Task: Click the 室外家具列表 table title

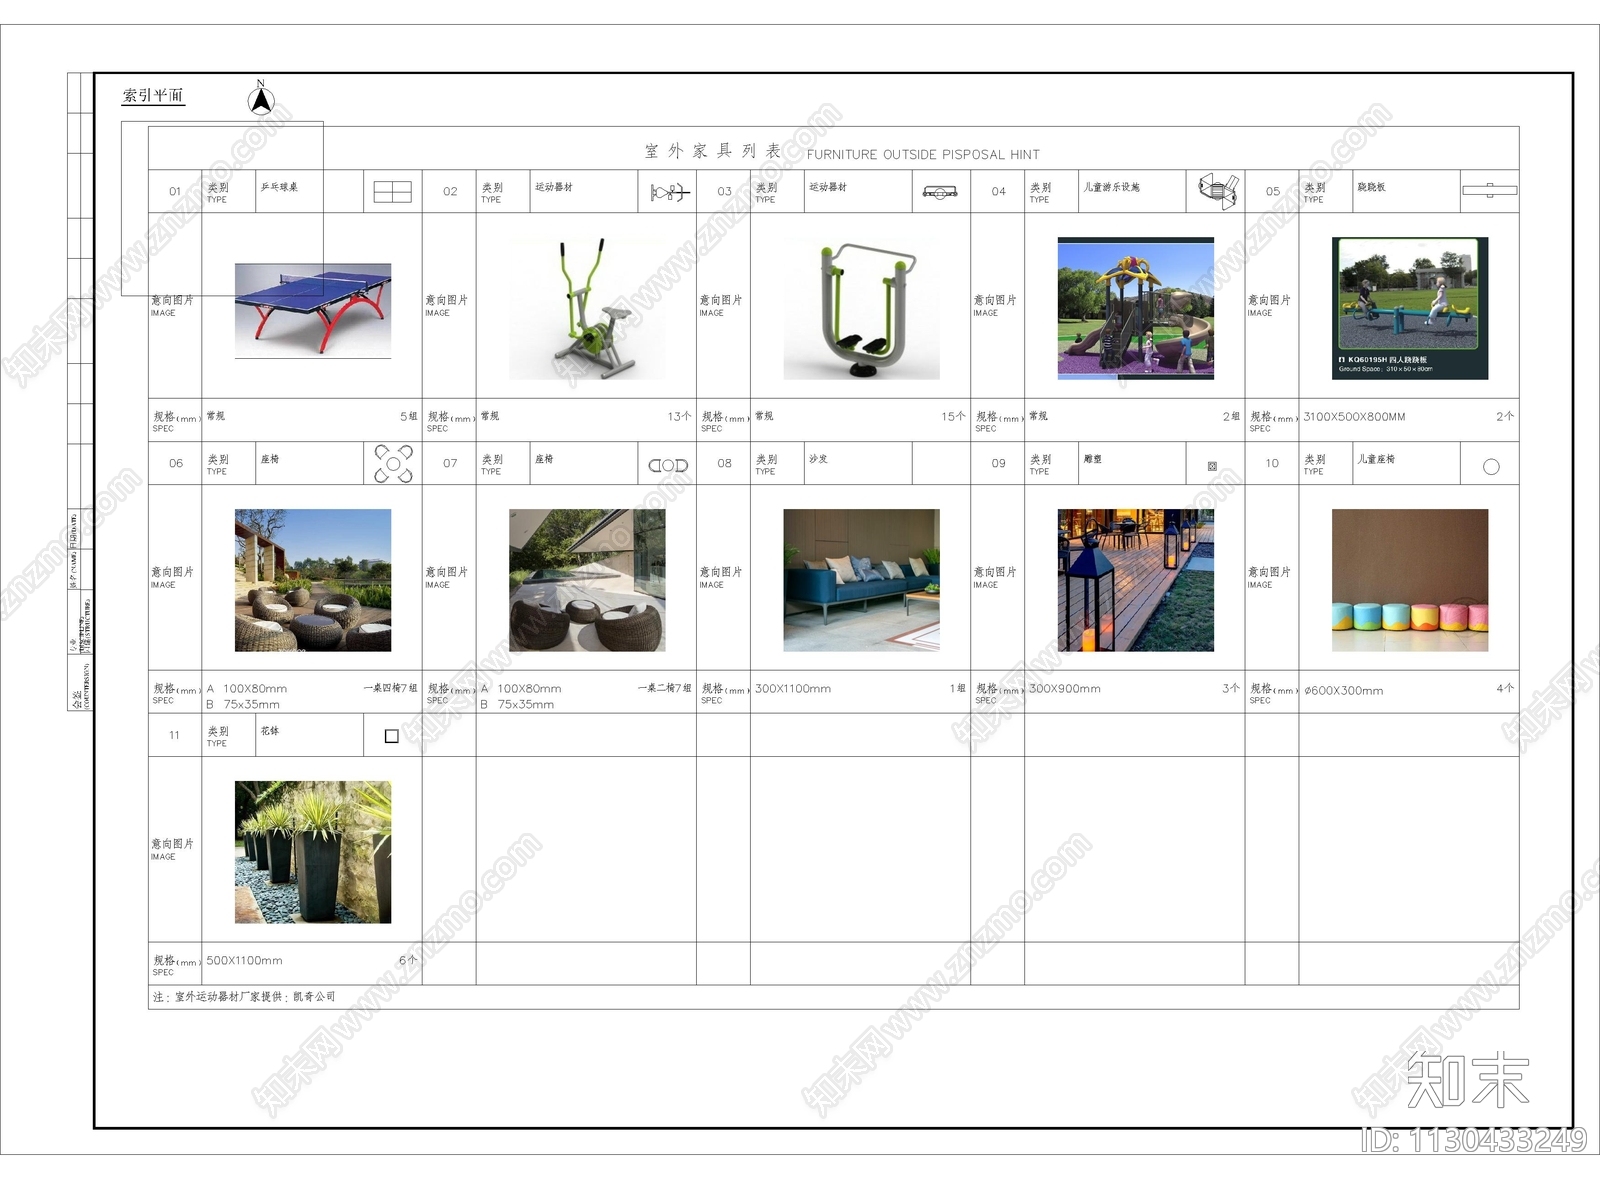Action: (712, 151)
